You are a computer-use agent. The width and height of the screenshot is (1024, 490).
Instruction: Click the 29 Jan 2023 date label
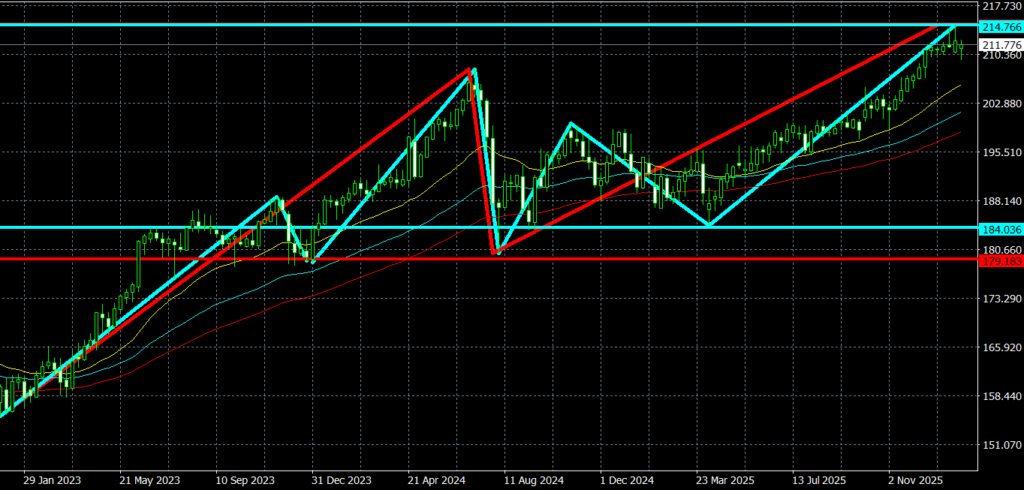(x=50, y=479)
